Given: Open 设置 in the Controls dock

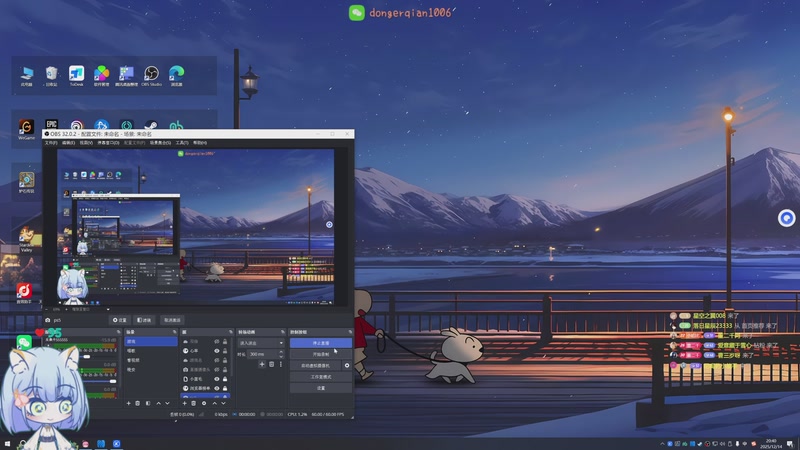Looking at the screenshot, I should click(x=321, y=388).
